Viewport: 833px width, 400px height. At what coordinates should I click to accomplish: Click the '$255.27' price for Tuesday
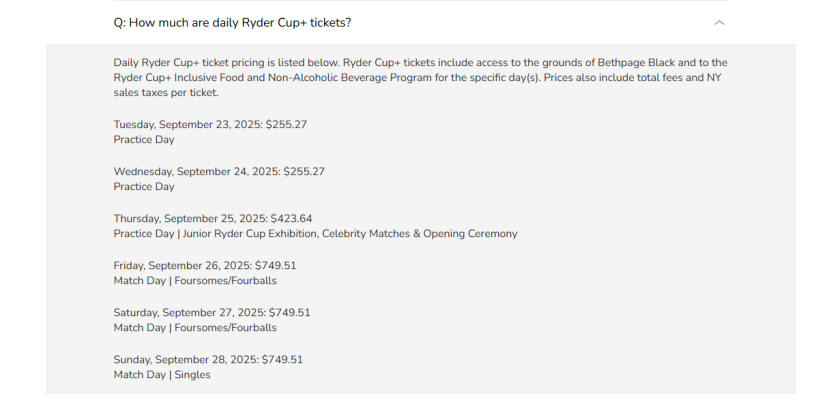coord(286,125)
